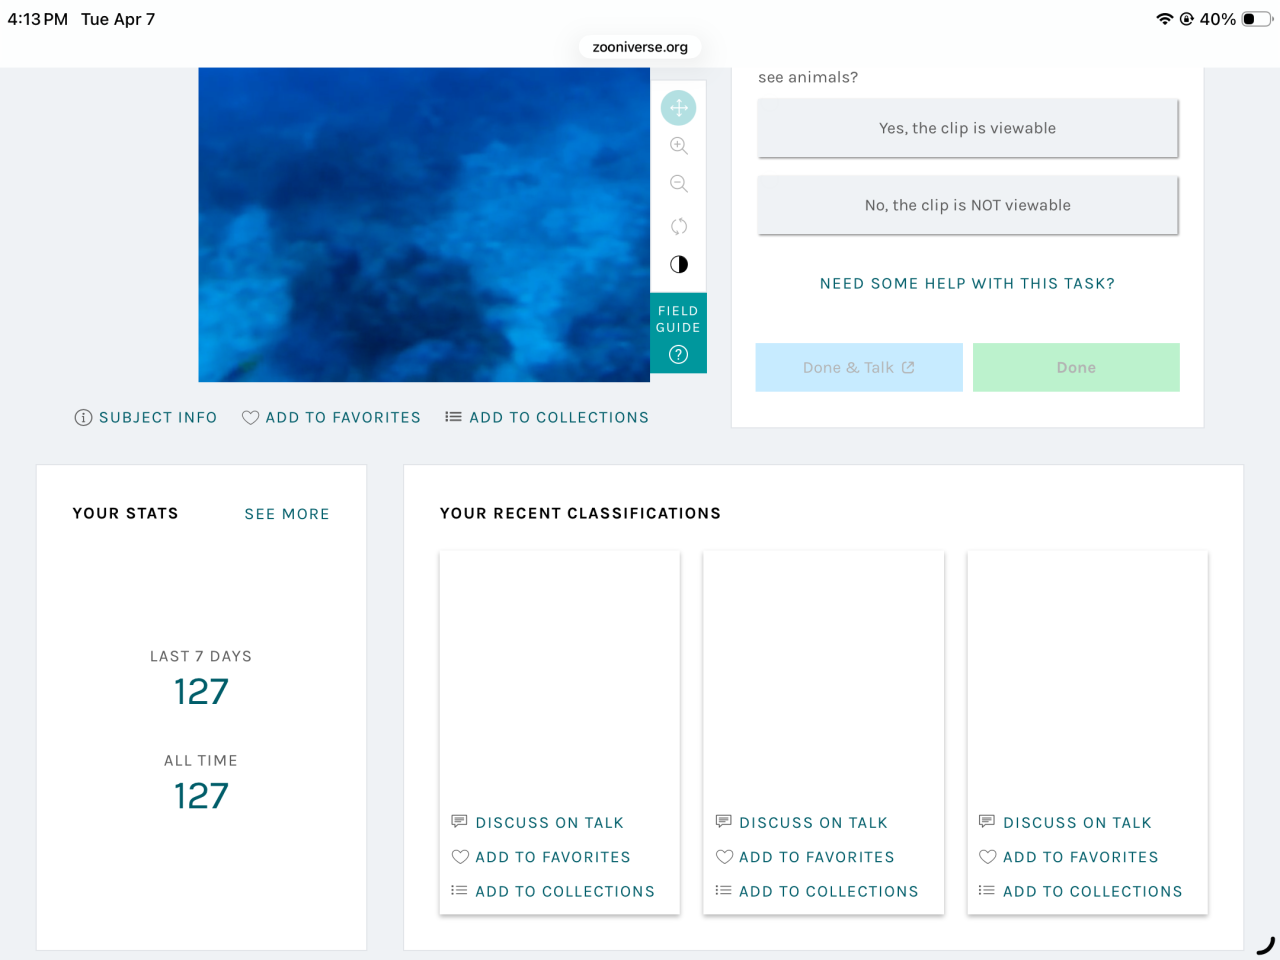This screenshot has width=1280, height=960.
Task: Open Add to Collections under the video
Action: coord(547,418)
